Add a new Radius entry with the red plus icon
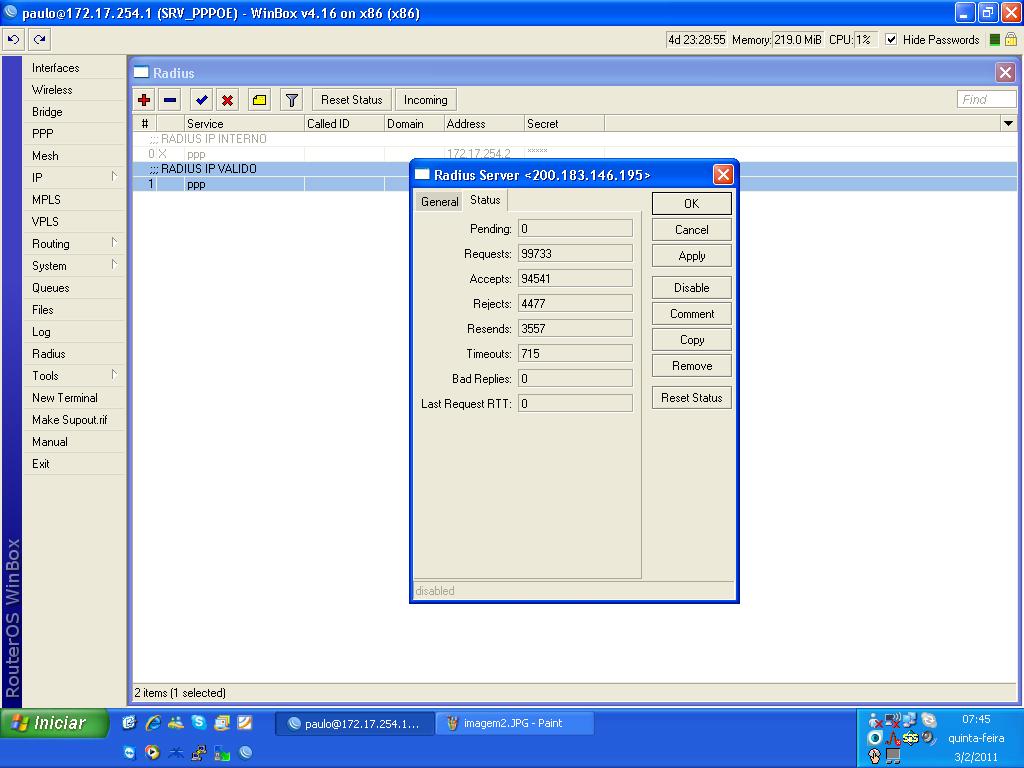1024x768 pixels. pos(144,100)
